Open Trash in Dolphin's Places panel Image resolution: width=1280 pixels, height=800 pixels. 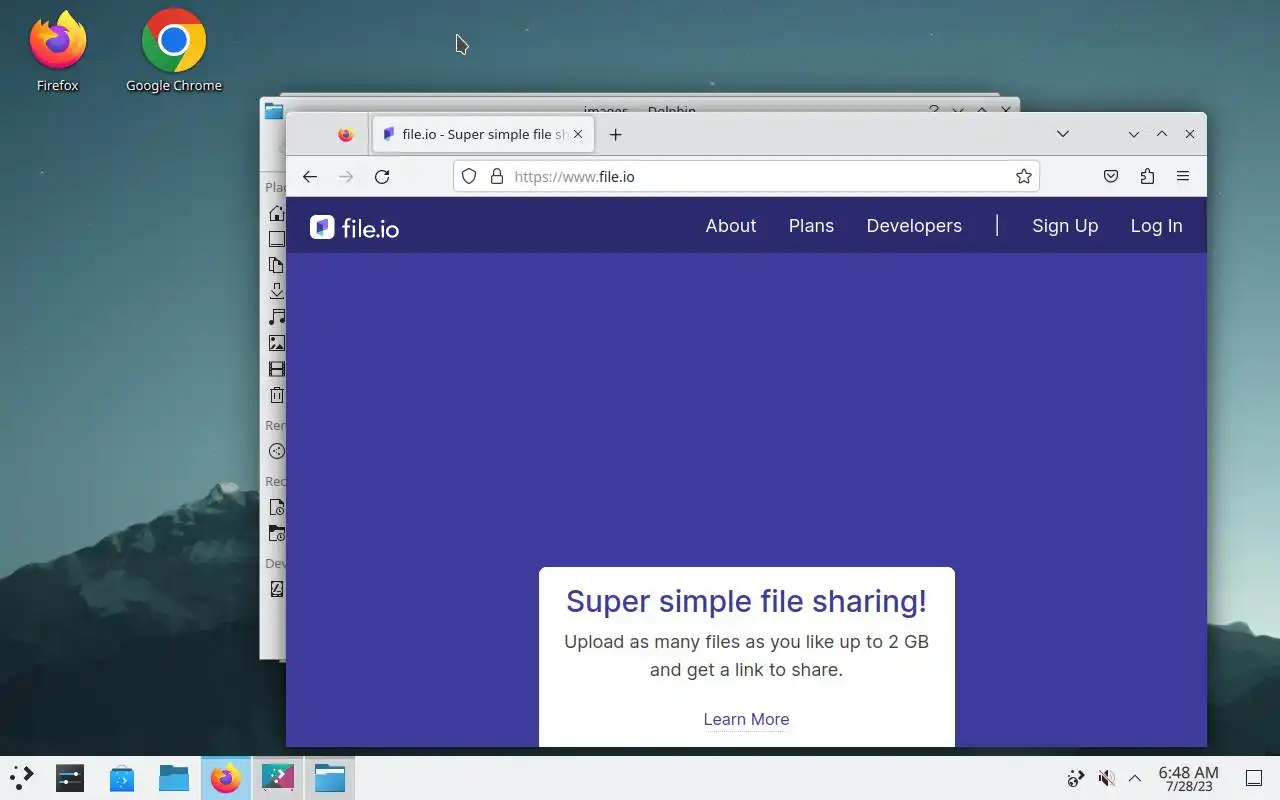pos(277,395)
